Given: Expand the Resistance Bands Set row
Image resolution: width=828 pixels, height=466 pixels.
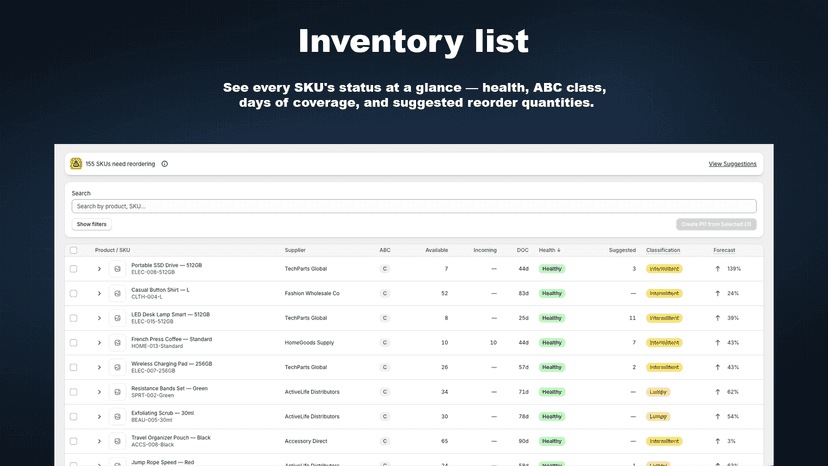Looking at the screenshot, I should 99,392.
